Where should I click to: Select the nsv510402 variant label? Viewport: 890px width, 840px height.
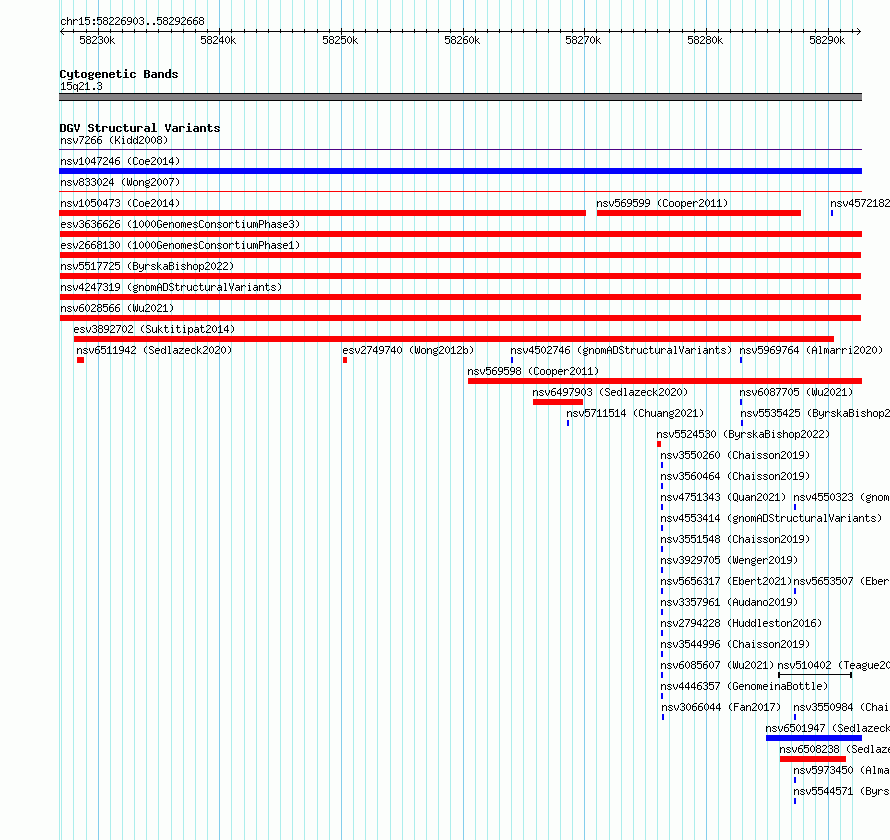[833, 665]
